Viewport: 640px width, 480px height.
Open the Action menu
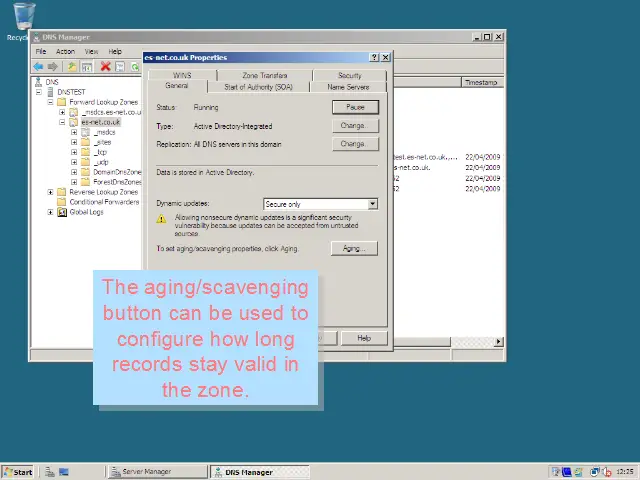point(65,51)
